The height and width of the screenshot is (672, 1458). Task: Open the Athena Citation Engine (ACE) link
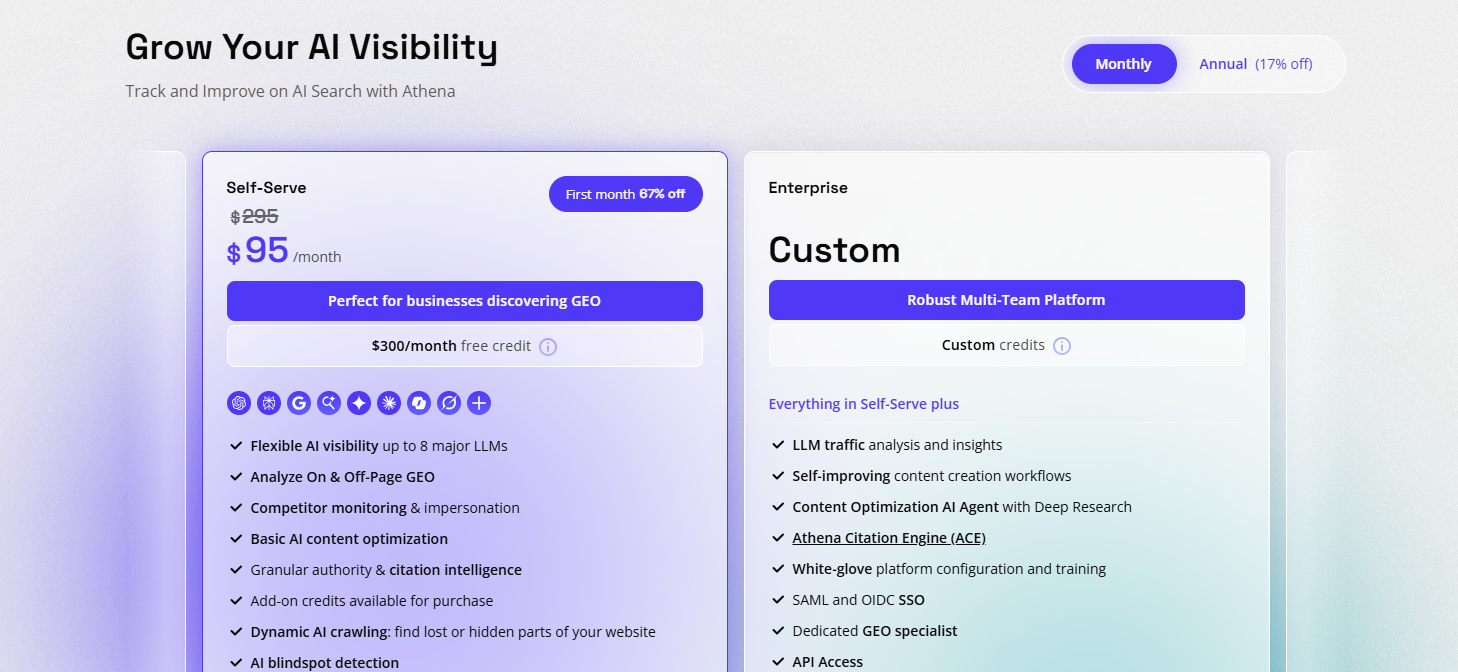click(888, 537)
